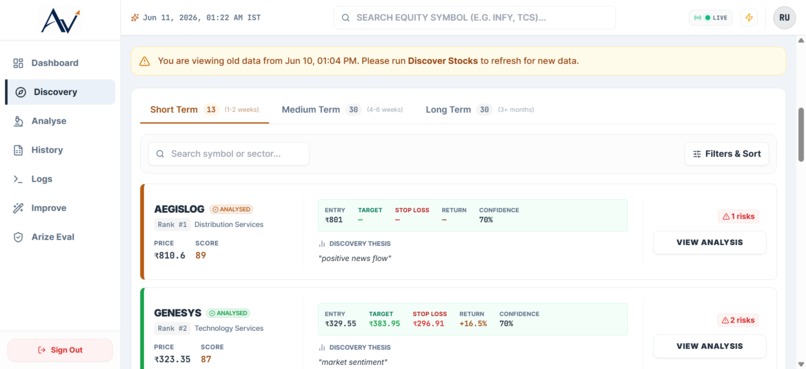Click magnifier icon in top equity search
806x369 pixels.
click(x=346, y=17)
